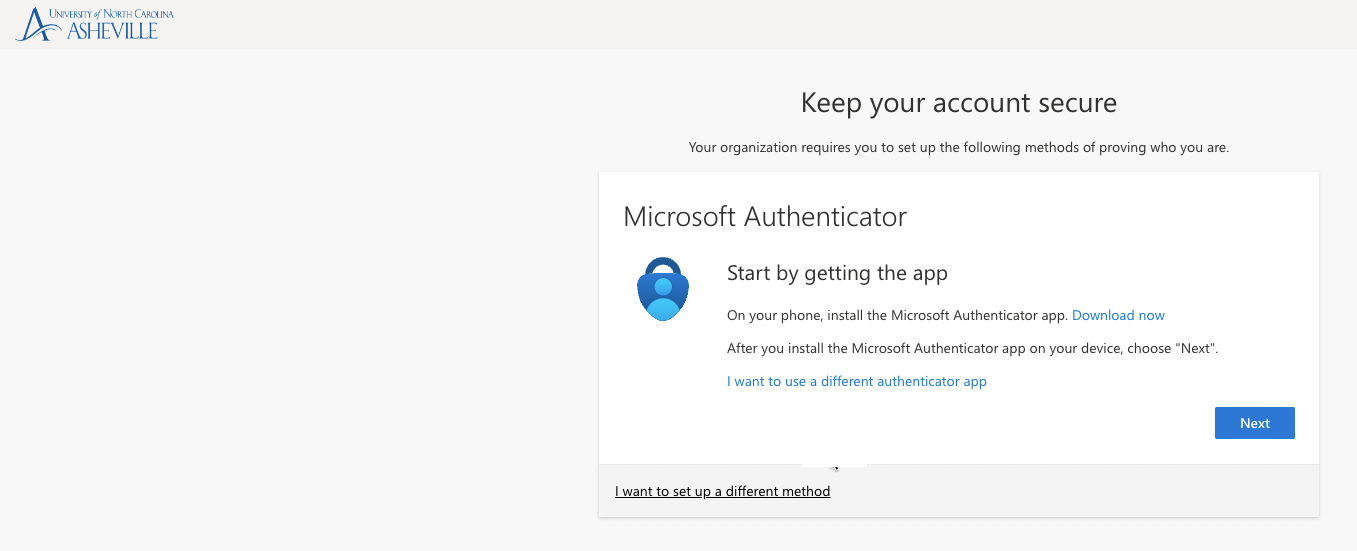The width and height of the screenshot is (1357, 551).
Task: Select 'I want to set up a different method'
Action: pos(722,491)
